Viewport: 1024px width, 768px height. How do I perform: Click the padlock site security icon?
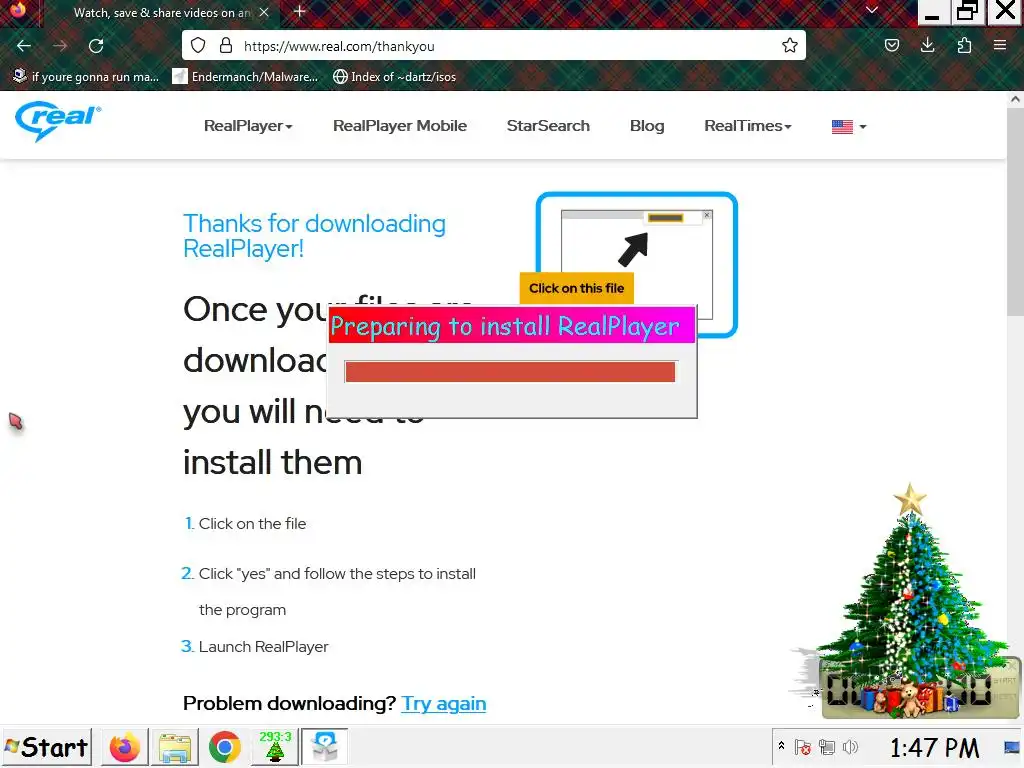click(226, 46)
